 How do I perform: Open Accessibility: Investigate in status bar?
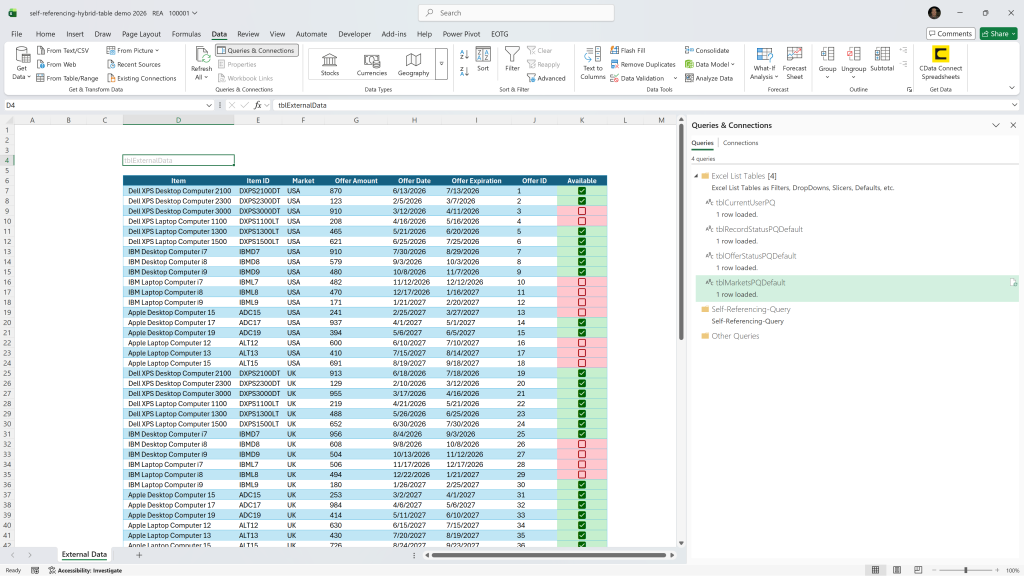click(x=85, y=570)
